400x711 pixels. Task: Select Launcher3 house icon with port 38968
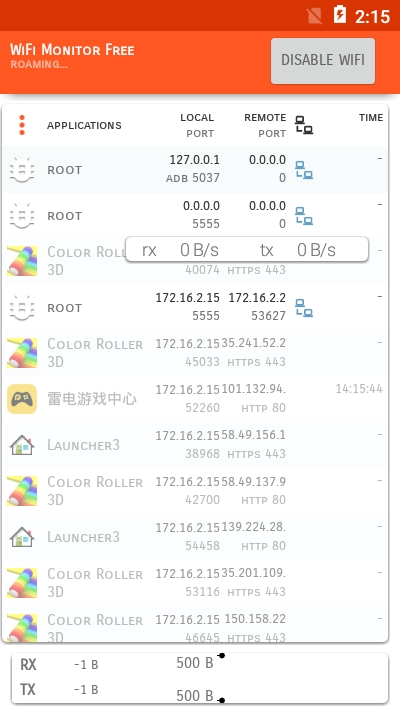point(22,445)
